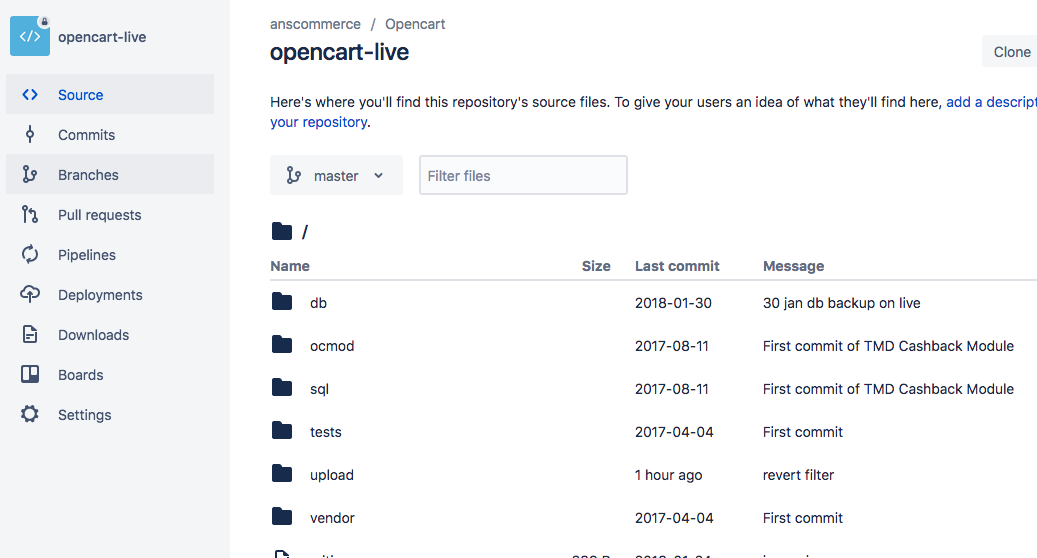The image size is (1037, 558).
Task: Click the Downloads file icon
Action: 30,335
